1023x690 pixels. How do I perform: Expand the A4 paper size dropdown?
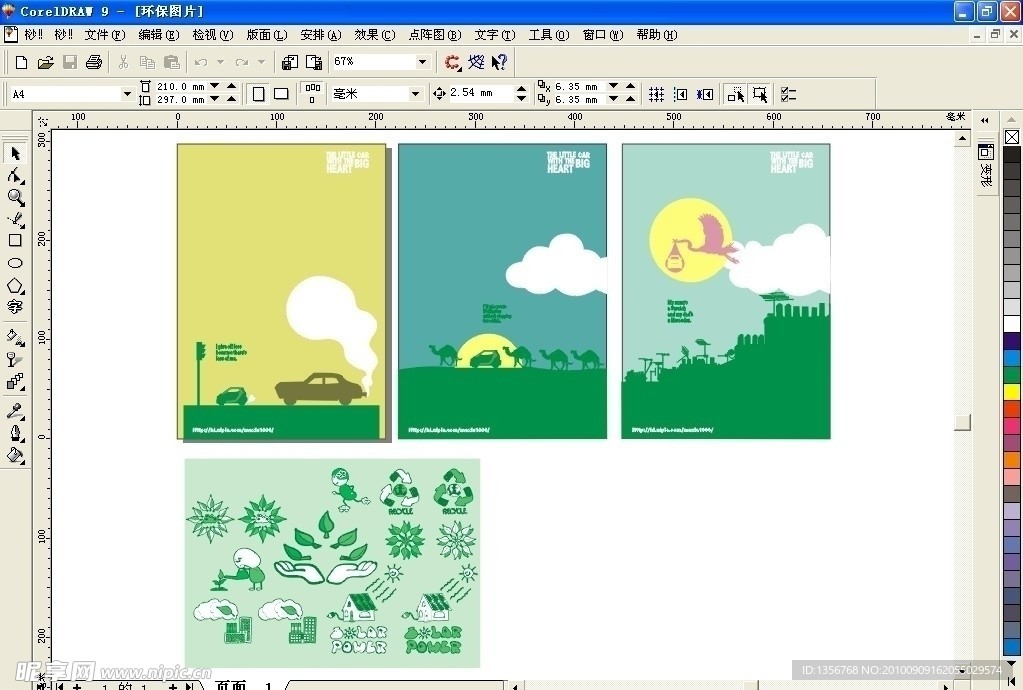pyautogui.click(x=127, y=94)
